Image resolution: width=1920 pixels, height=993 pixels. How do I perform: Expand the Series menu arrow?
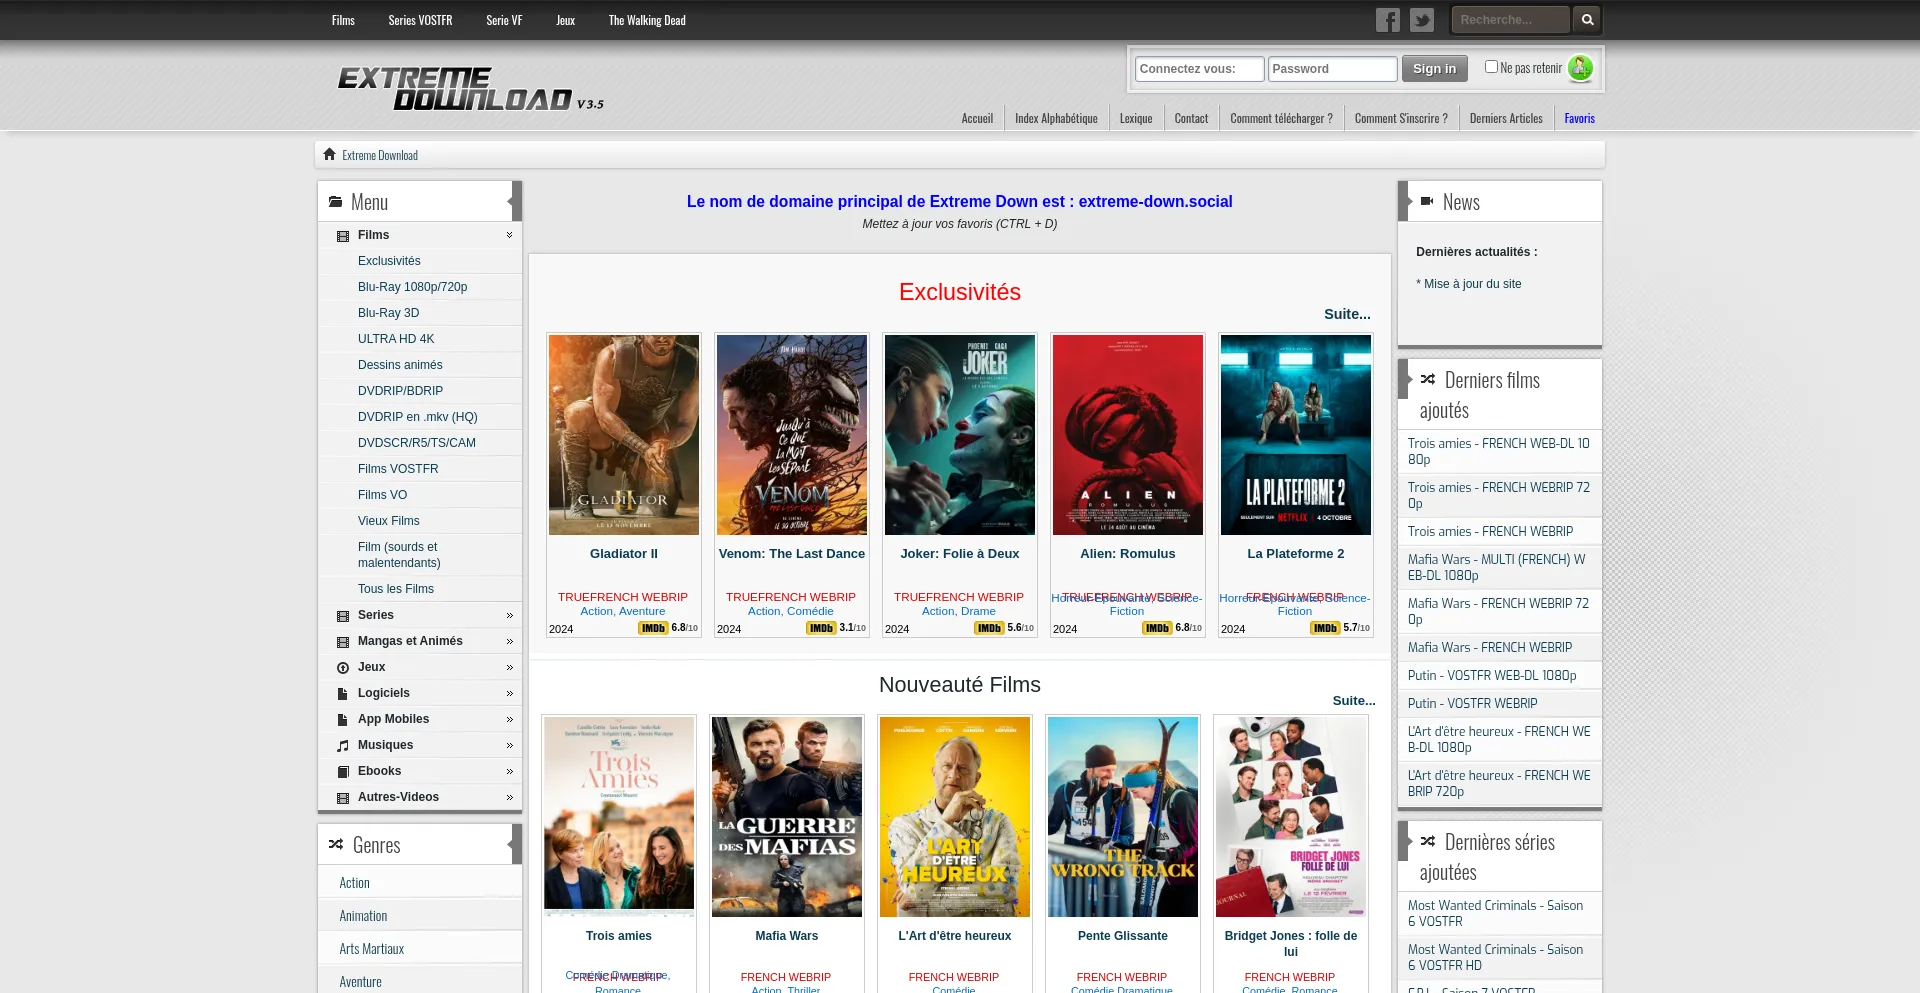(x=509, y=616)
